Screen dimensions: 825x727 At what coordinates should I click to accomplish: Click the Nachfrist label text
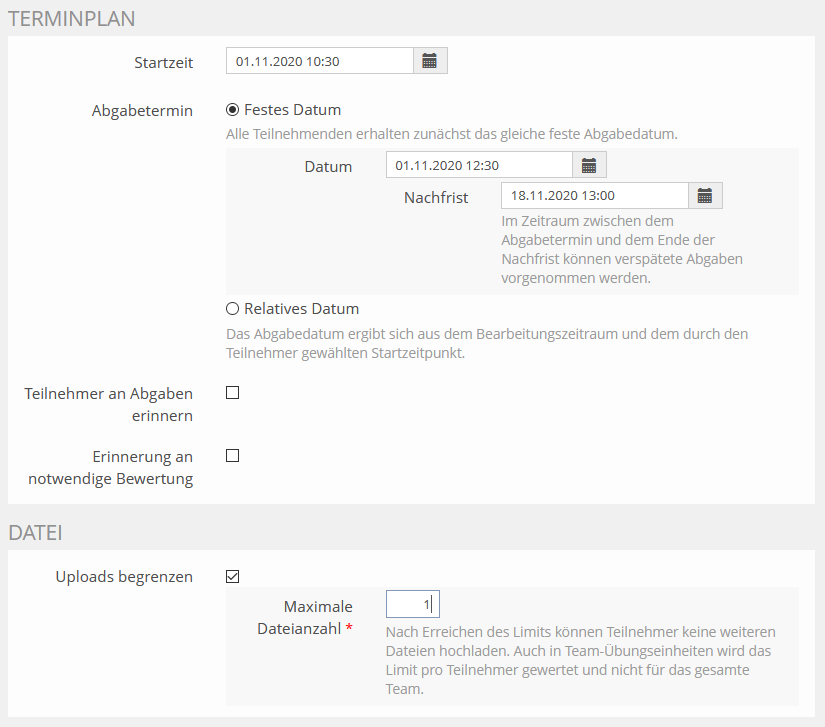click(x=436, y=198)
